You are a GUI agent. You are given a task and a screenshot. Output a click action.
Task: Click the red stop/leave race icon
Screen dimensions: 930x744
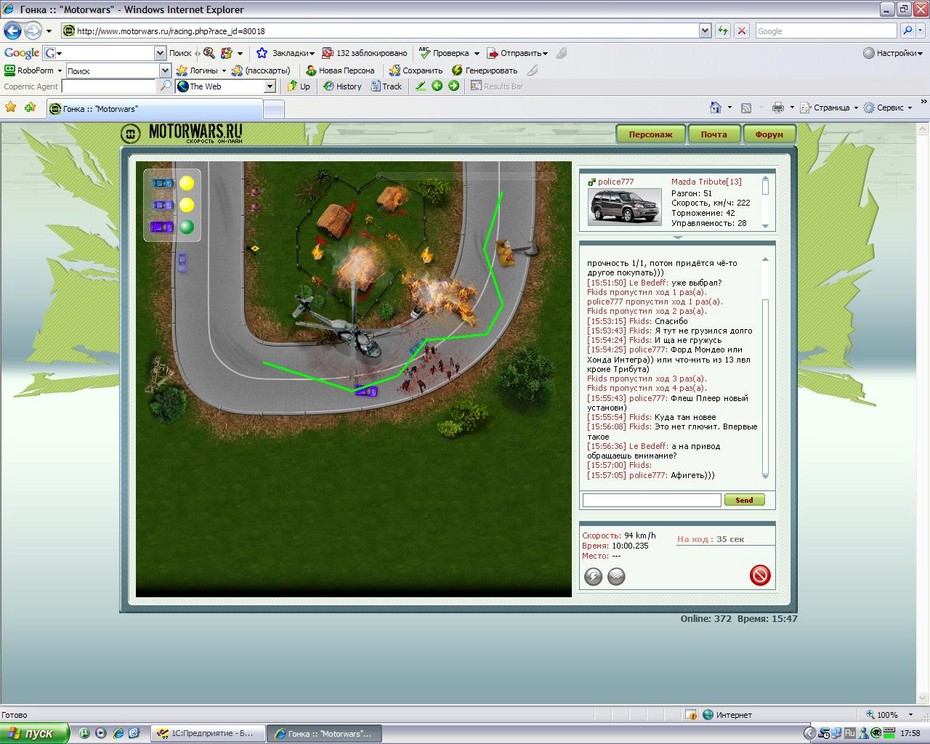760,575
